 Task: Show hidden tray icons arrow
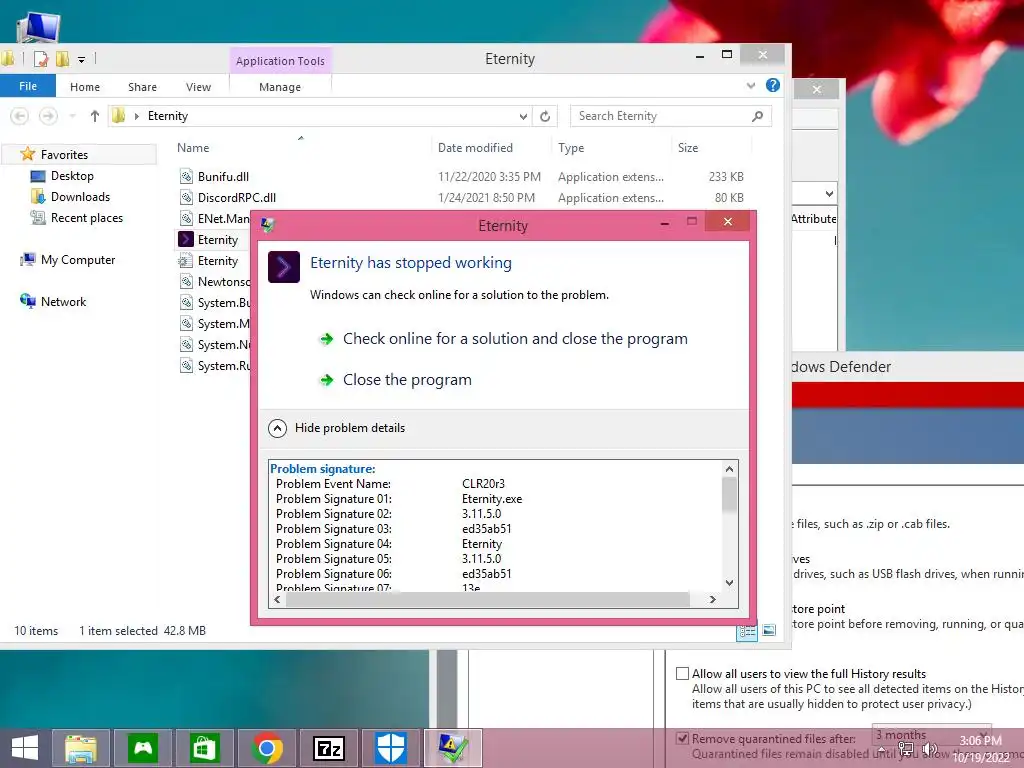882,749
